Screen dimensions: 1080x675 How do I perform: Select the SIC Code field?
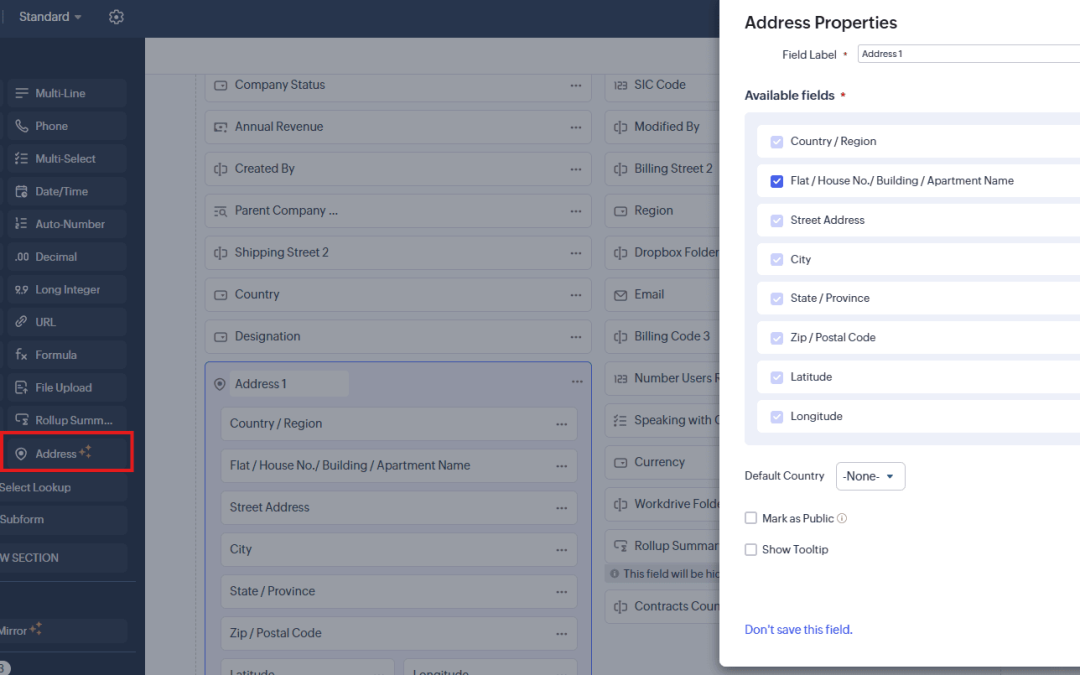(663, 85)
